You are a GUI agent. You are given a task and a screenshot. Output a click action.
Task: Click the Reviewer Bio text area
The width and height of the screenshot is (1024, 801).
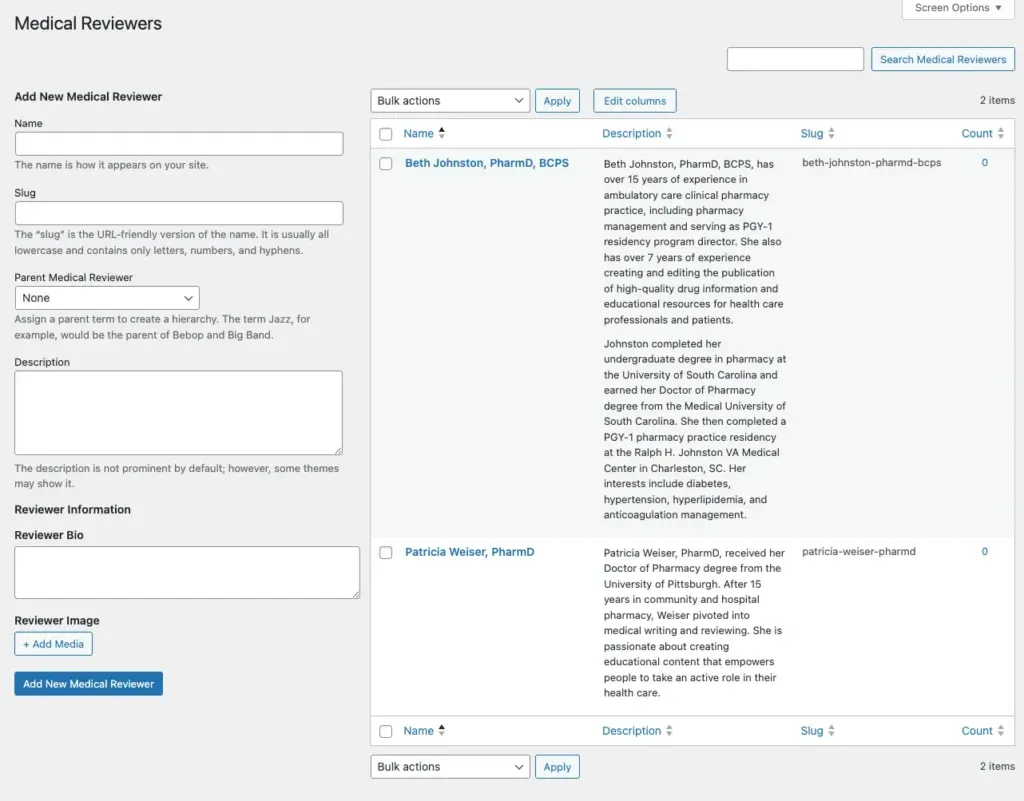(187, 572)
